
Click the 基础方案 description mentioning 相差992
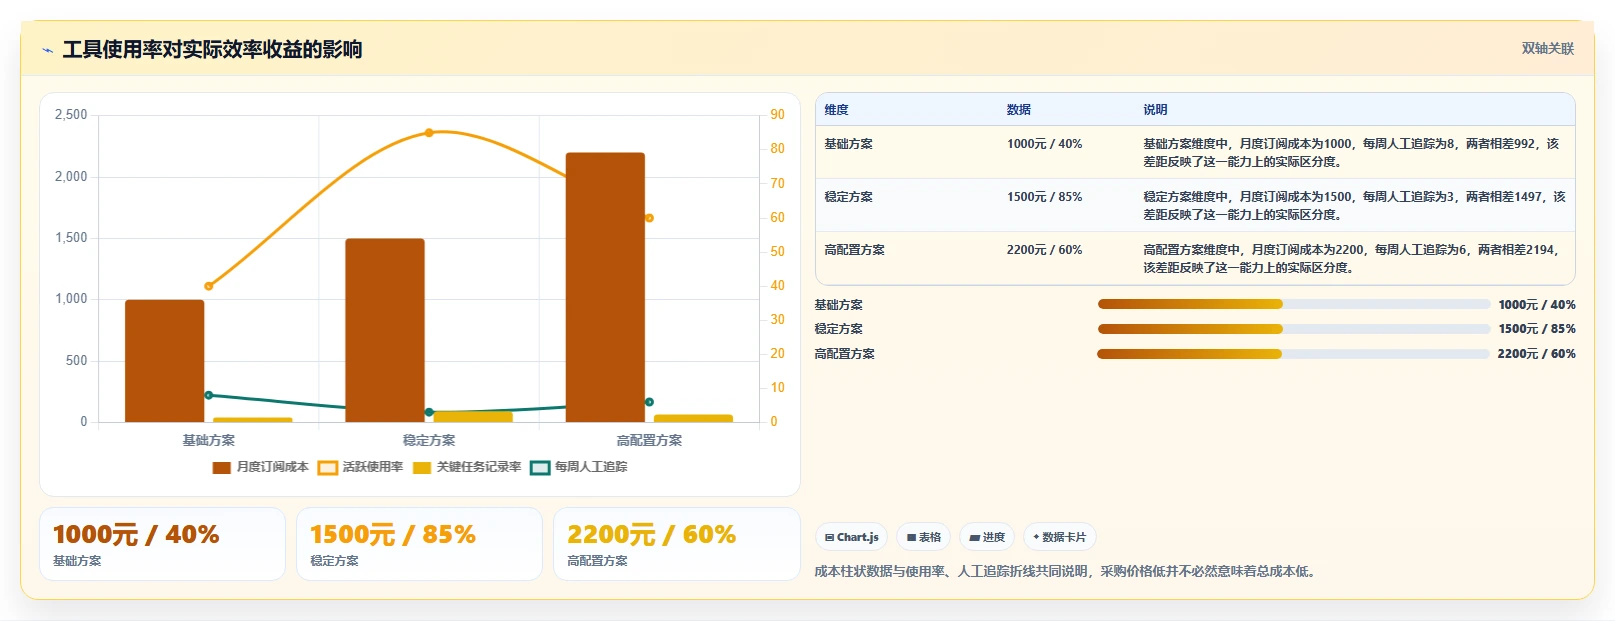click(x=1351, y=152)
